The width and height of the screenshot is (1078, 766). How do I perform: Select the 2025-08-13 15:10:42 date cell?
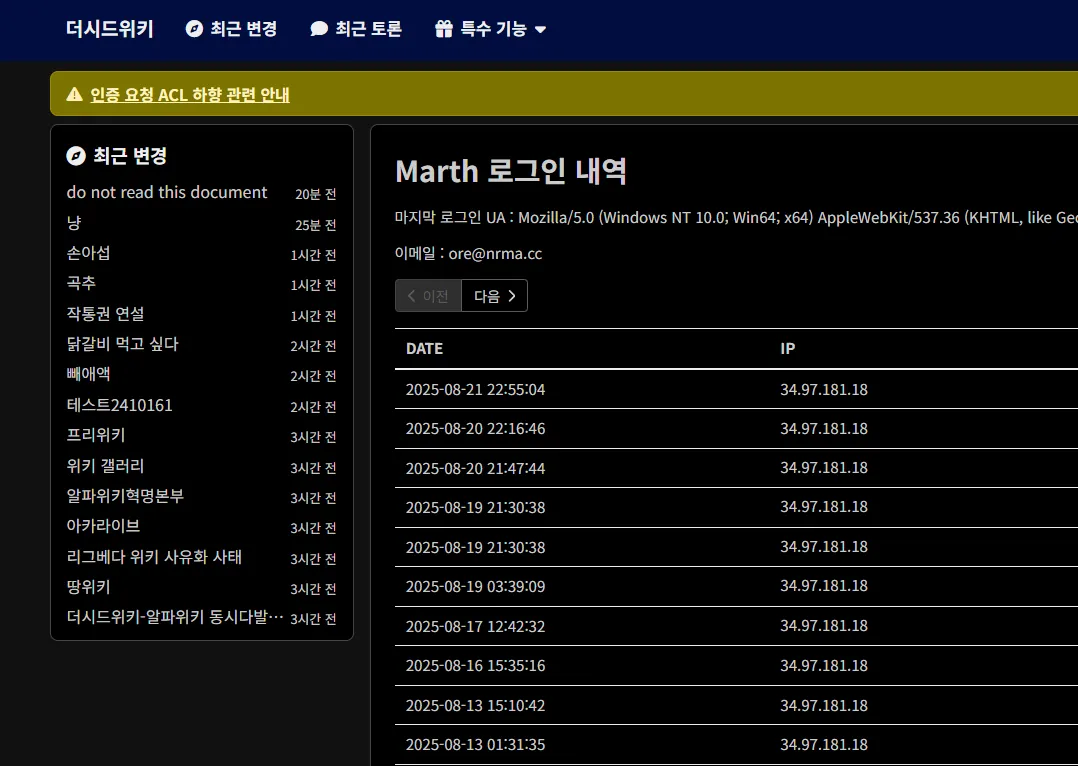[475, 705]
